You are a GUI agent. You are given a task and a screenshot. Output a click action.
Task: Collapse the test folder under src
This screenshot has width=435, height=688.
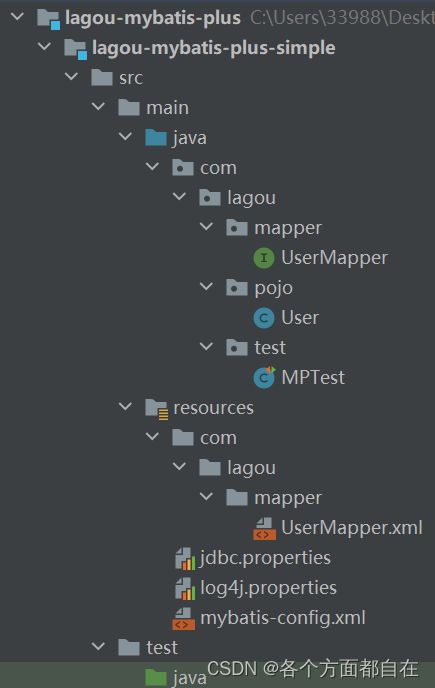tap(98, 646)
